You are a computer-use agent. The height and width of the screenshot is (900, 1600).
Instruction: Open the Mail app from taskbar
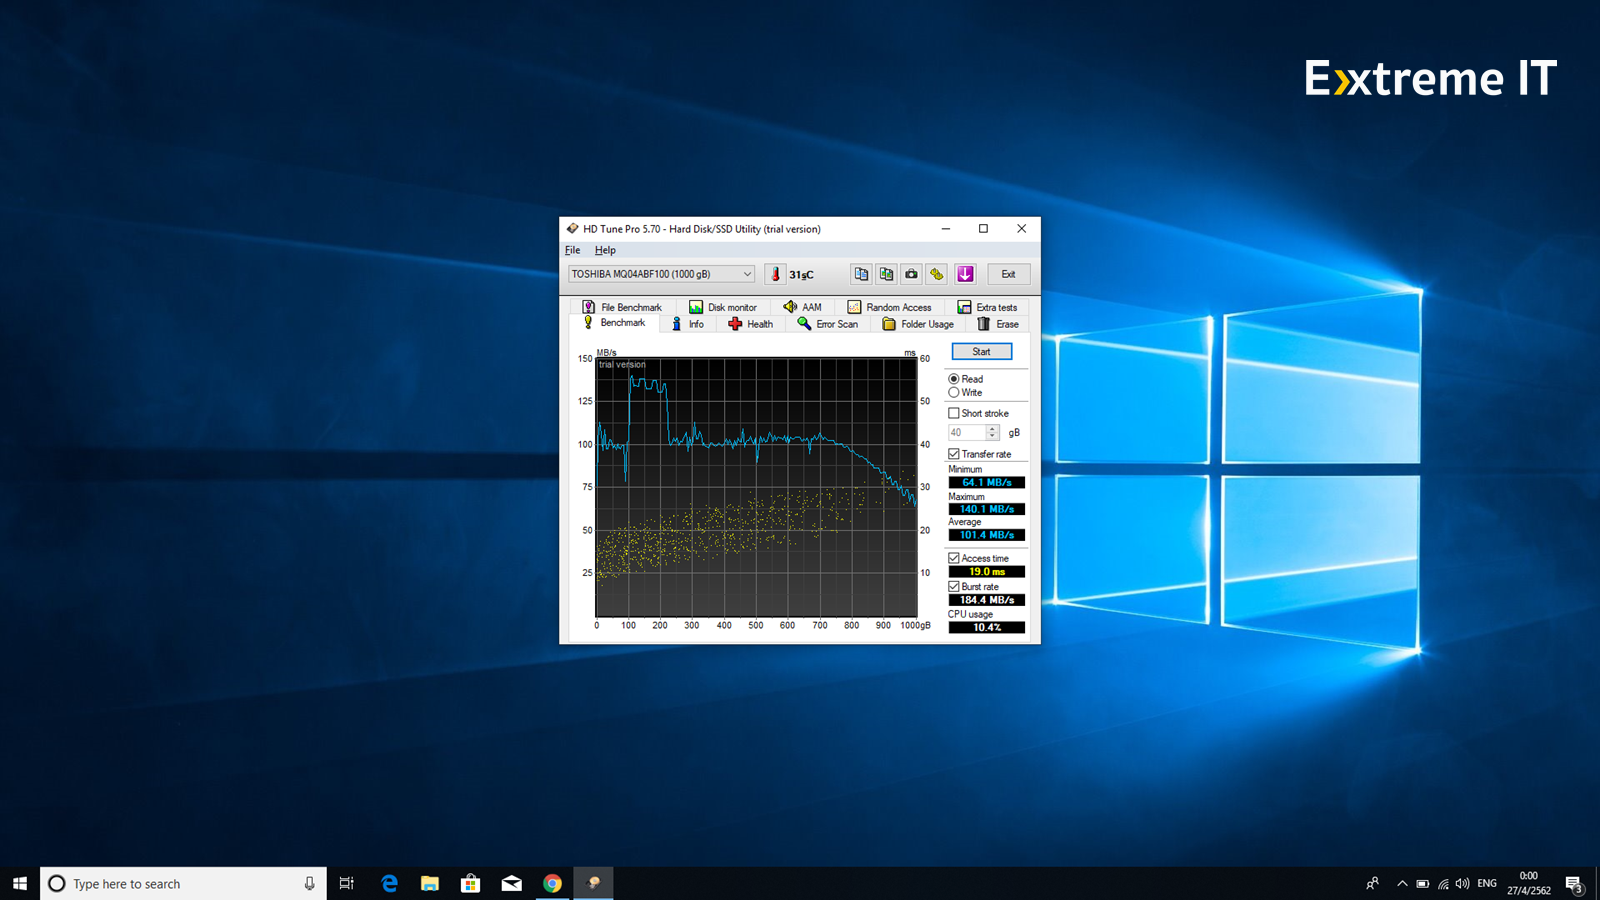[511, 883]
